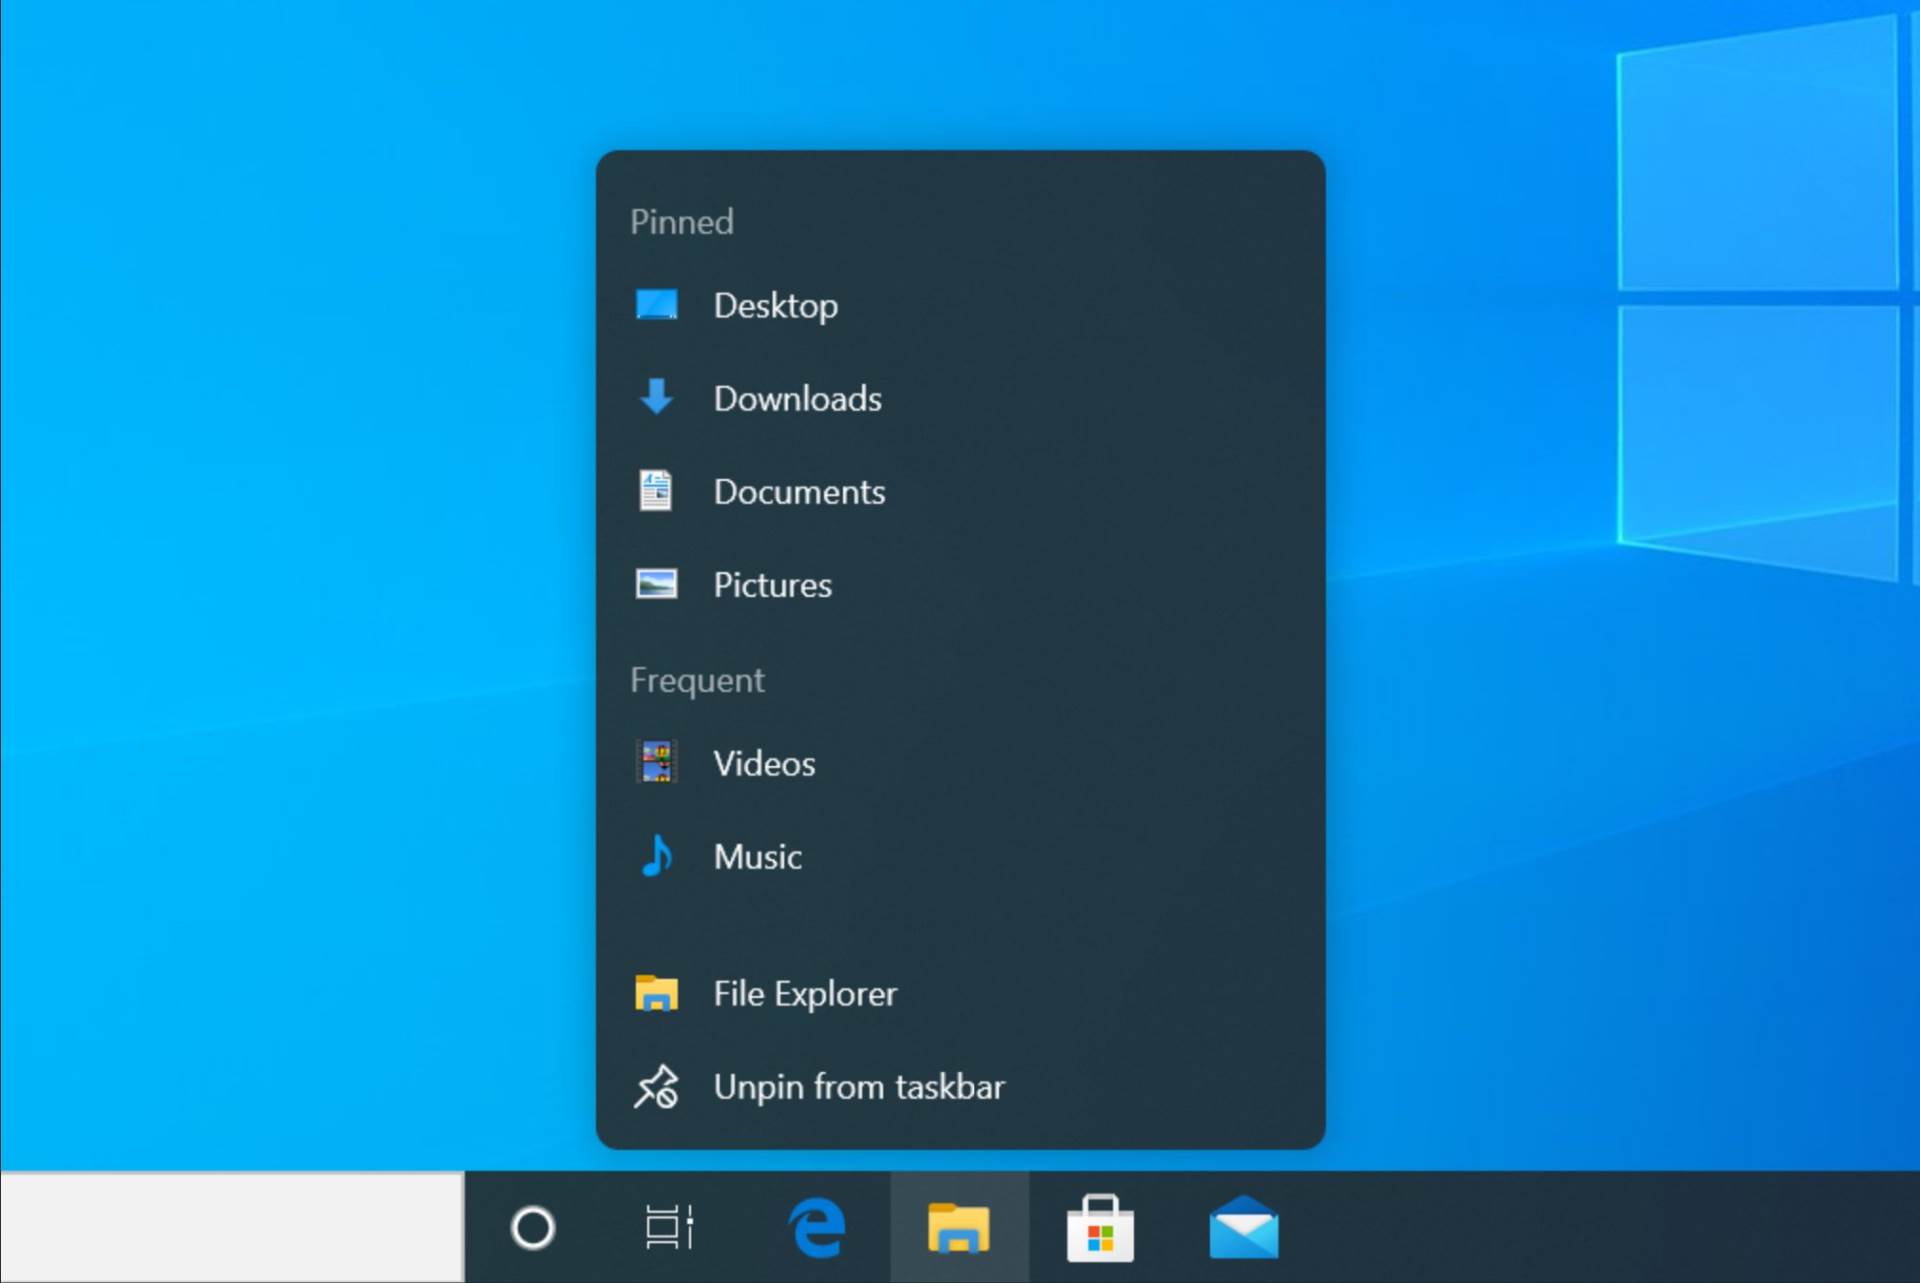Viewport: 1920px width, 1283px height.
Task: Open File Explorer from the jump list
Action: pos(805,993)
